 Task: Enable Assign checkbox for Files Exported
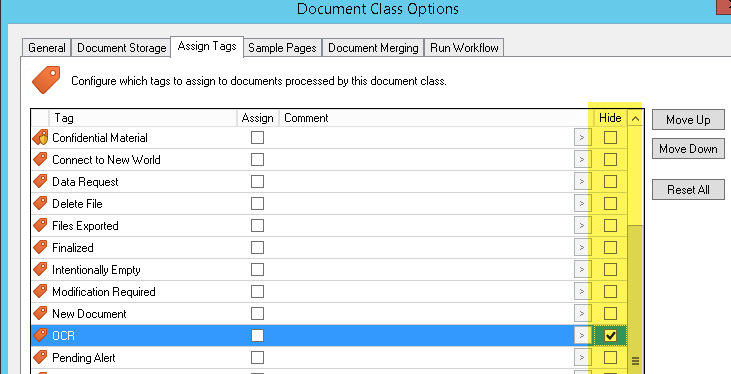pyautogui.click(x=257, y=225)
